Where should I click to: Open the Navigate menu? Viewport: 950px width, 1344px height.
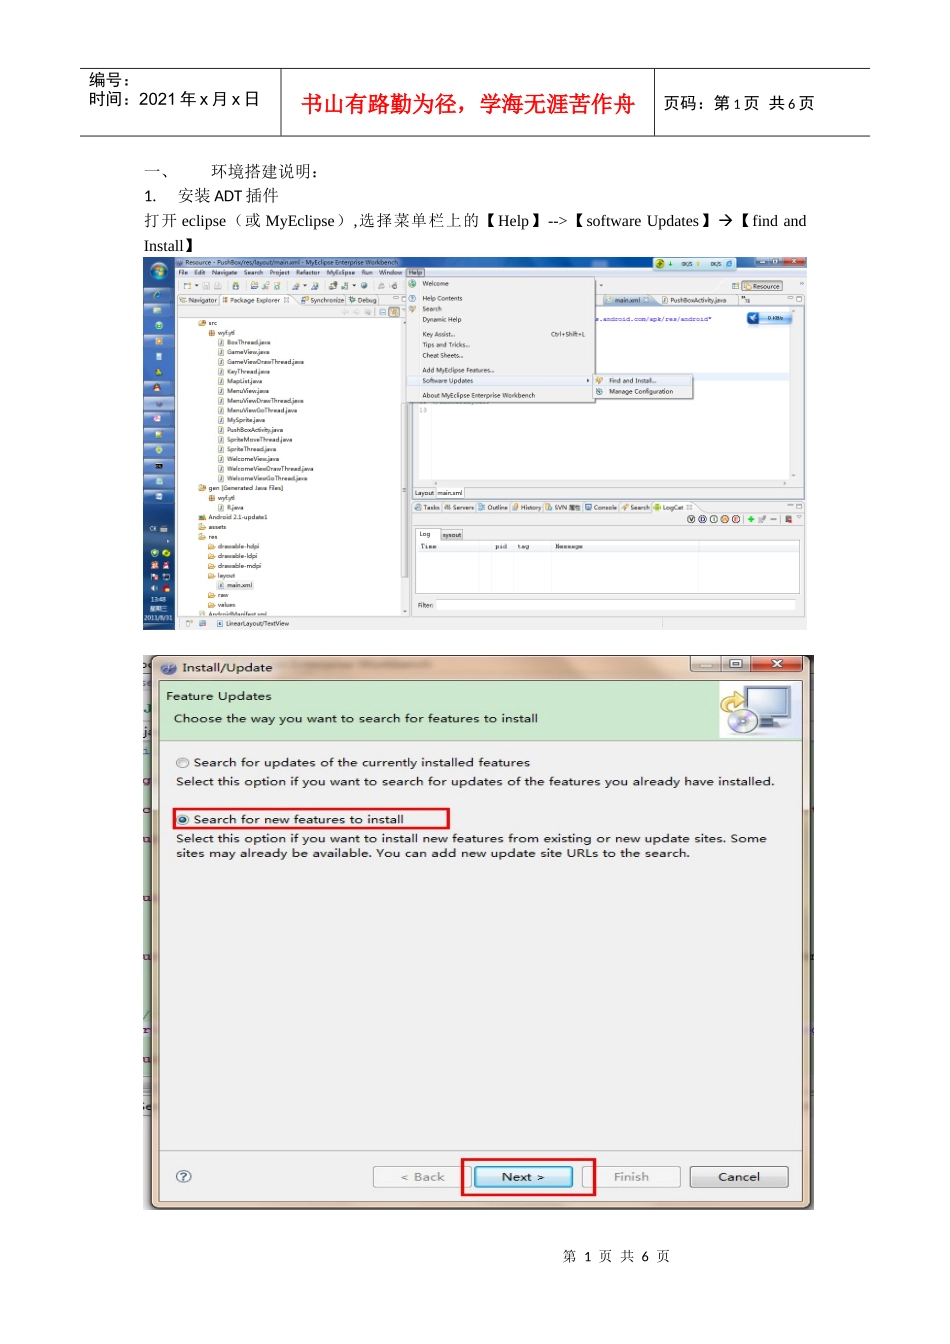[224, 272]
